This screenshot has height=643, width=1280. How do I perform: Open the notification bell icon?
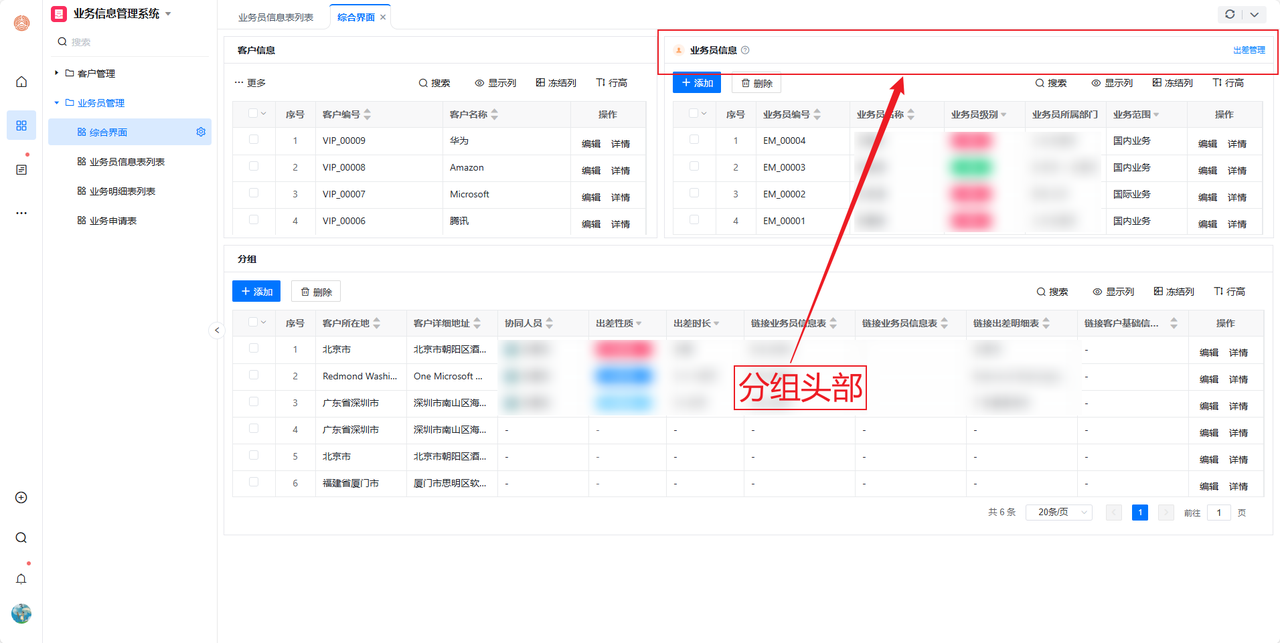(21, 579)
